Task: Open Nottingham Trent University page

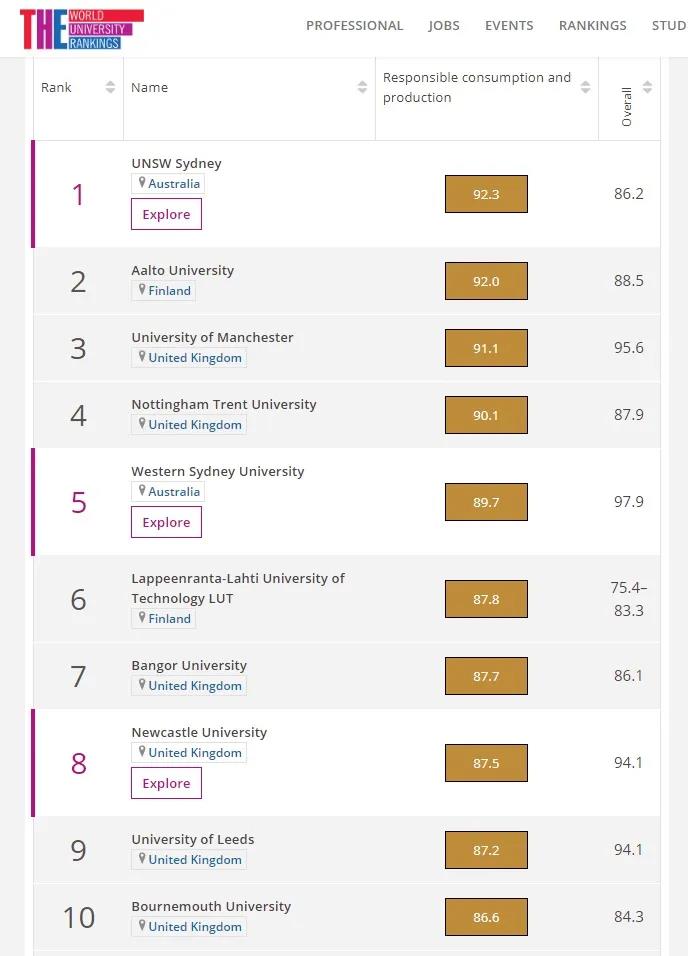Action: [223, 404]
